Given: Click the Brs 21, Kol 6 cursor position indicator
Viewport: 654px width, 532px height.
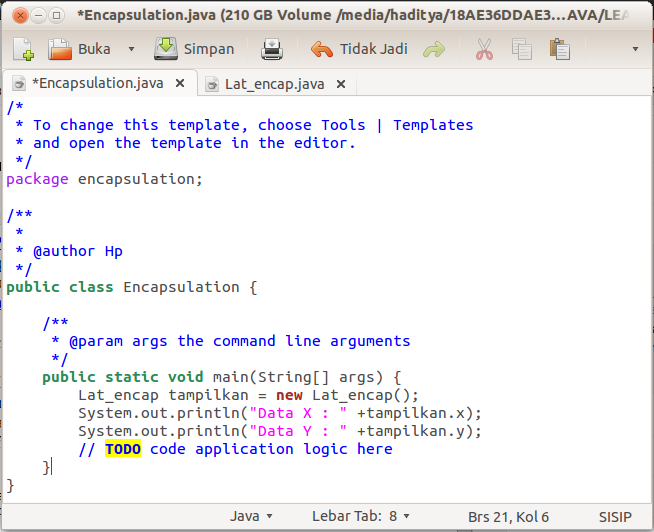Looking at the screenshot, I should (508, 517).
